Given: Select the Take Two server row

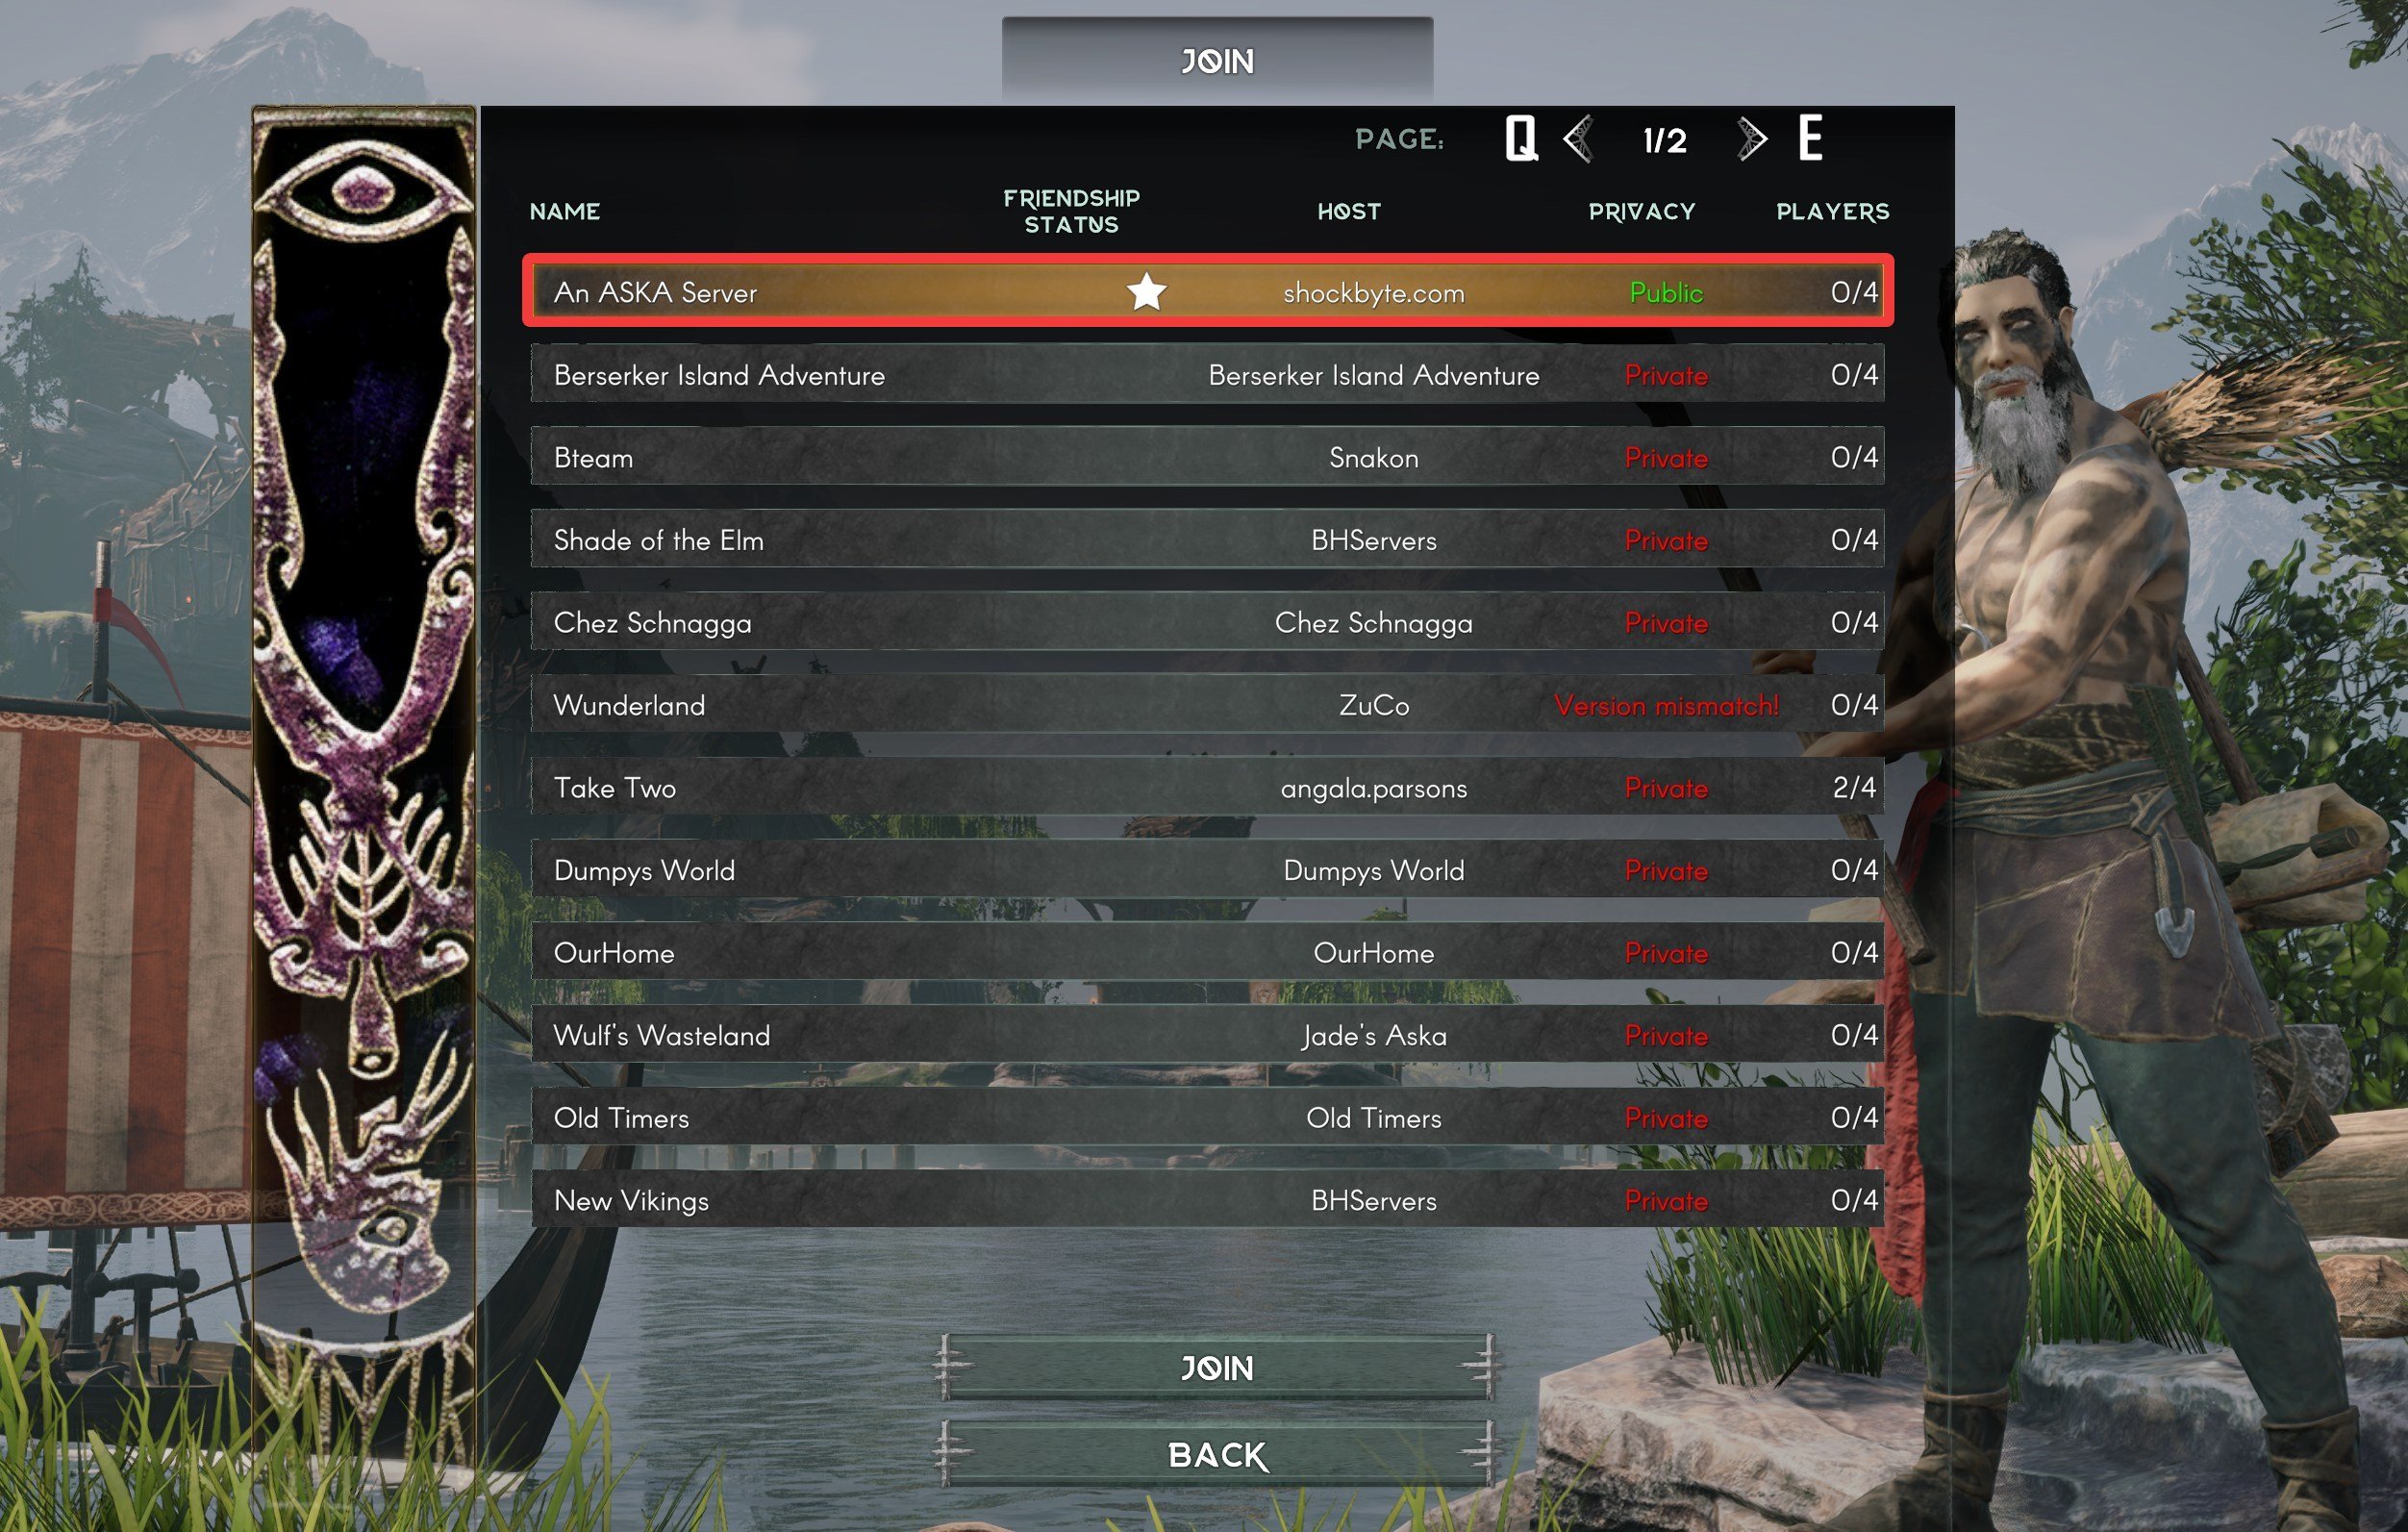Looking at the screenshot, I should tap(1207, 787).
